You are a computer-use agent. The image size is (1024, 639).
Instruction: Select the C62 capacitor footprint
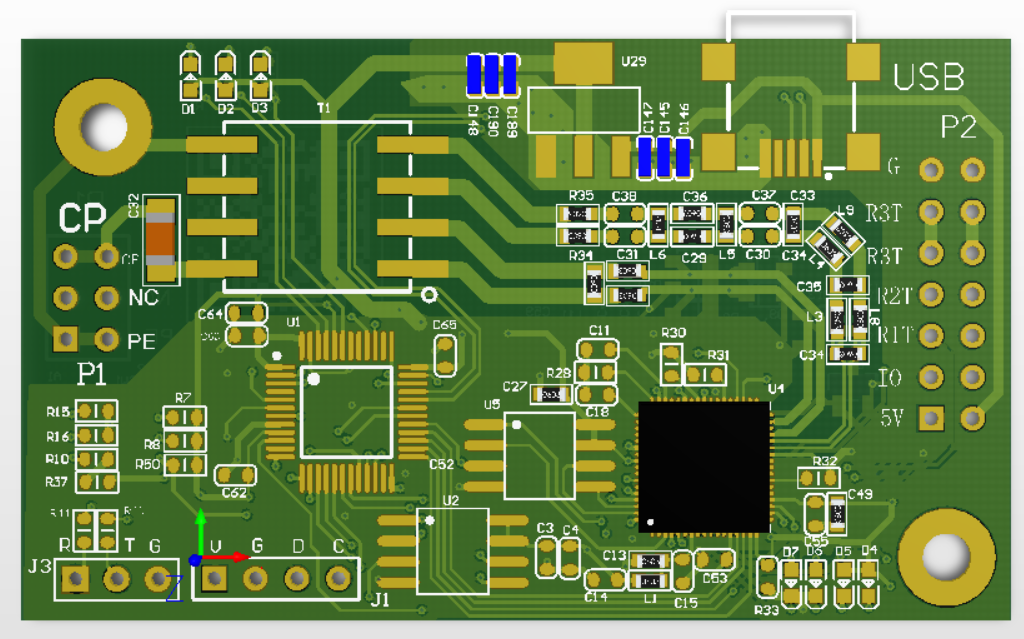click(235, 475)
